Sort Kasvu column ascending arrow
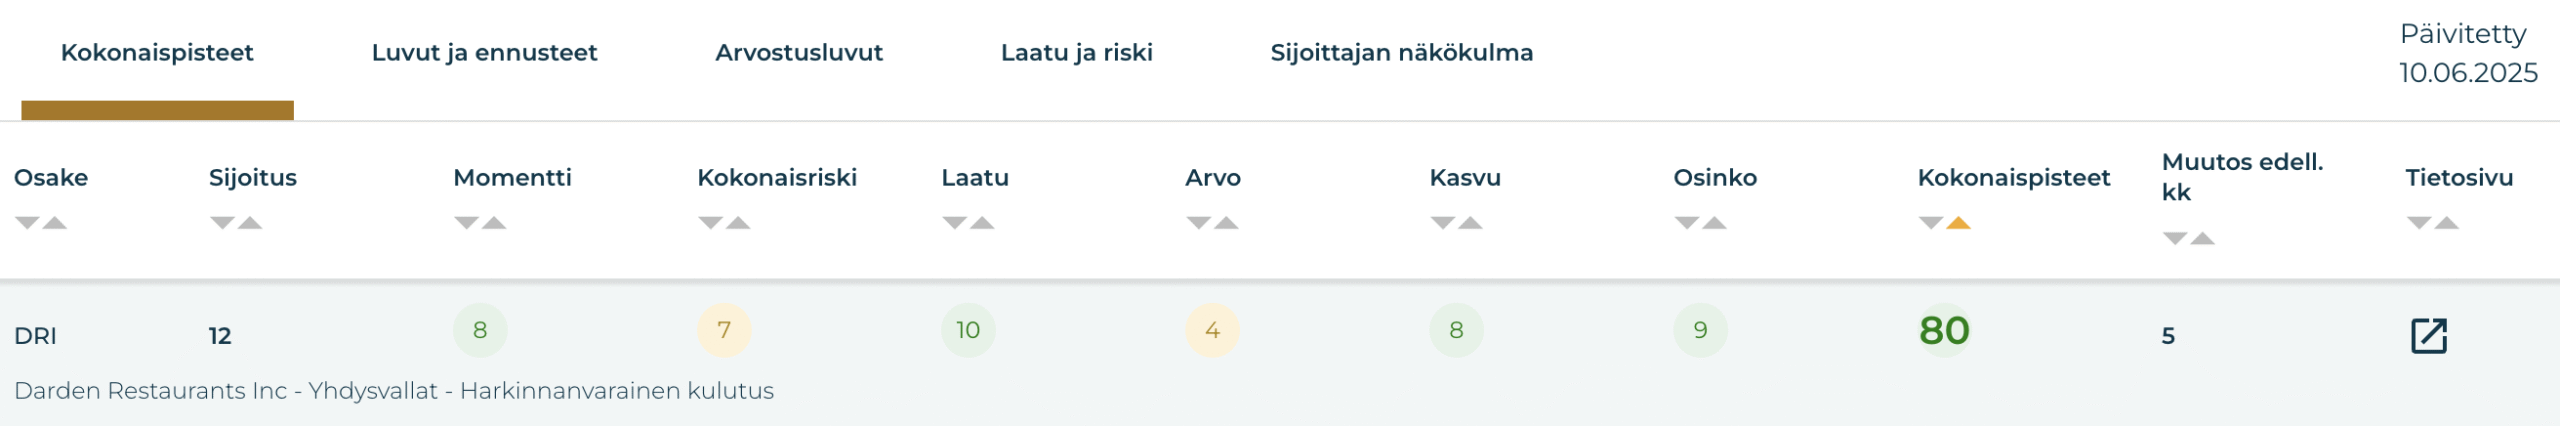Viewport: 2560px width, 426px height. (1470, 223)
